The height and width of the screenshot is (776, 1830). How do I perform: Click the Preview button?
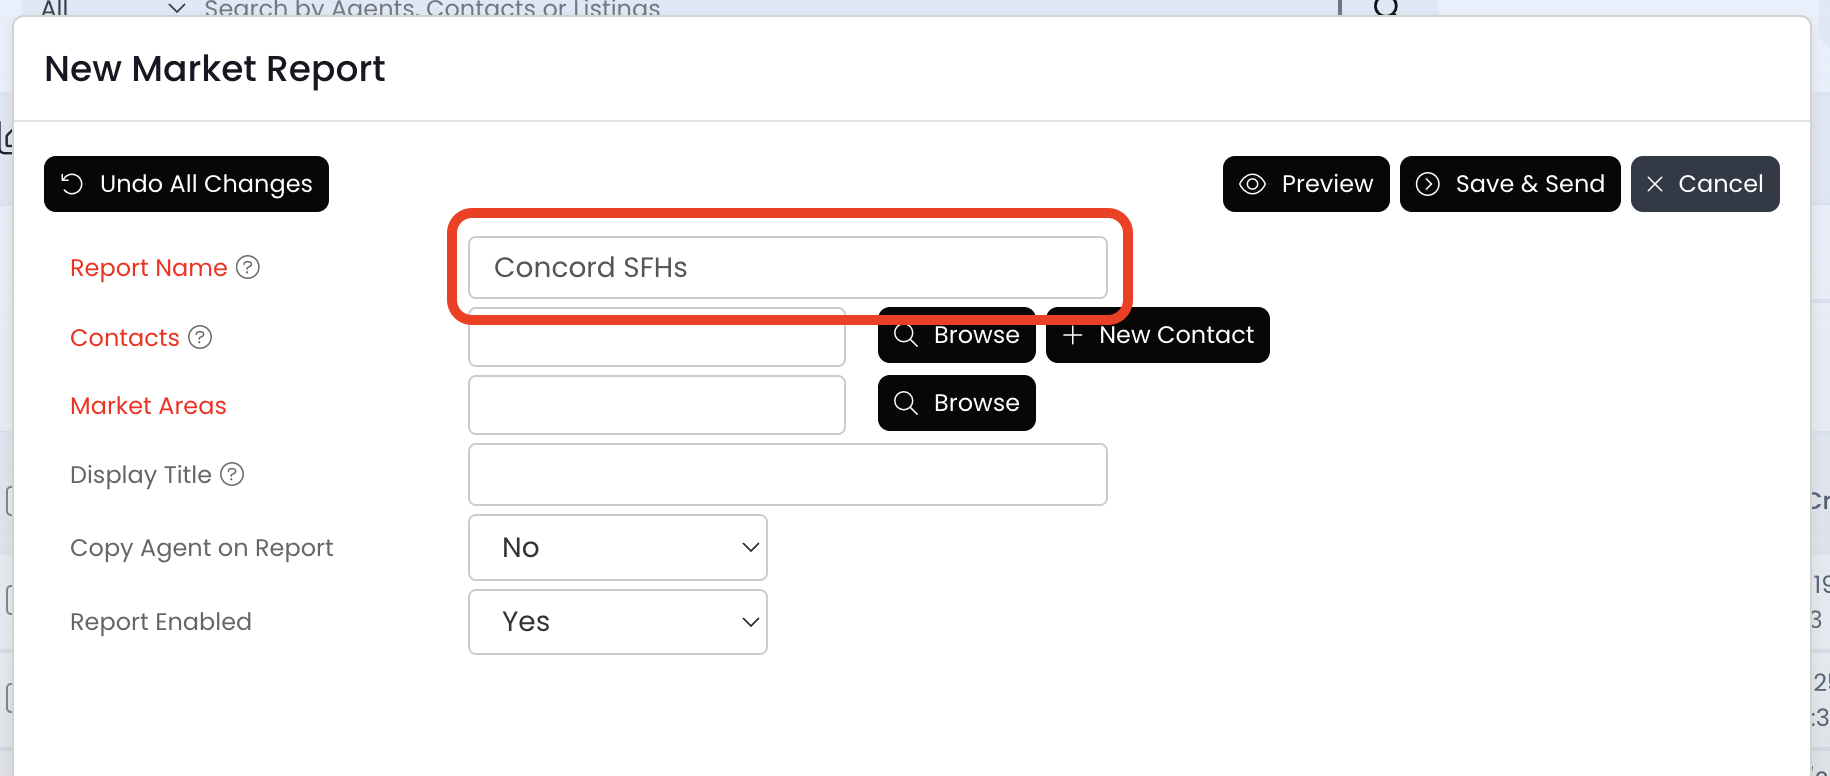pyautogui.click(x=1305, y=184)
